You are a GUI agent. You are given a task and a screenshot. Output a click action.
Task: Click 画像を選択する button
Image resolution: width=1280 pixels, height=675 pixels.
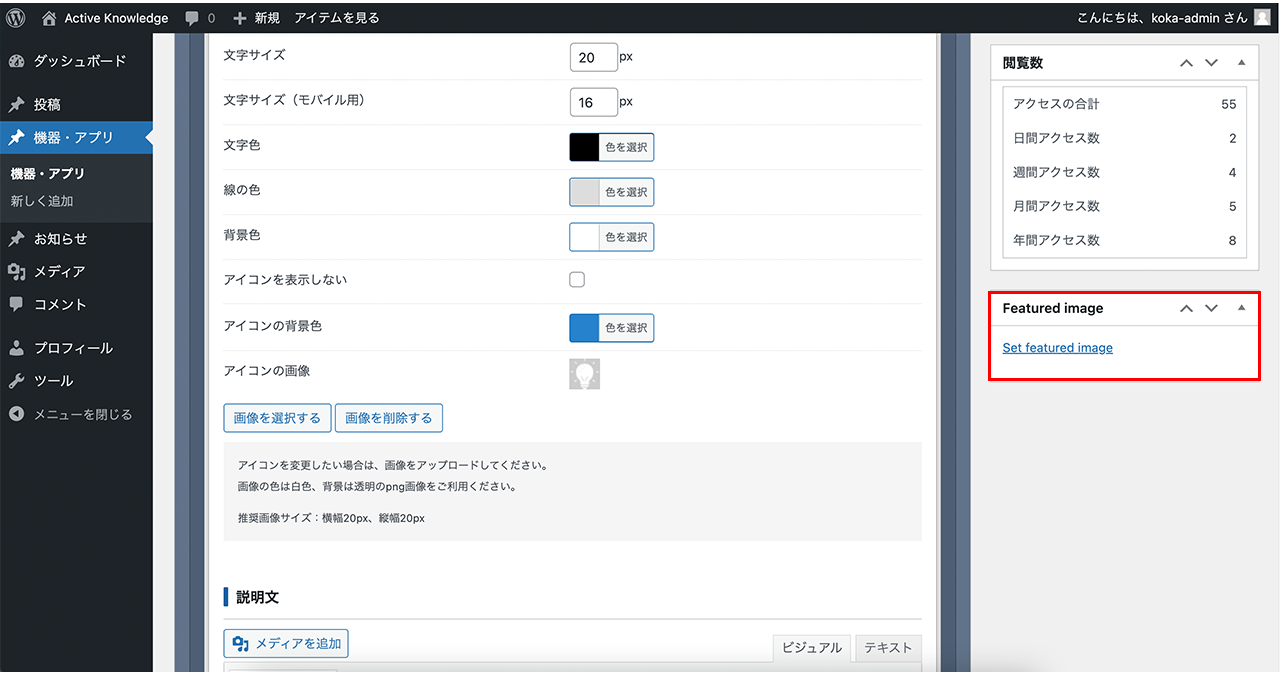click(277, 418)
